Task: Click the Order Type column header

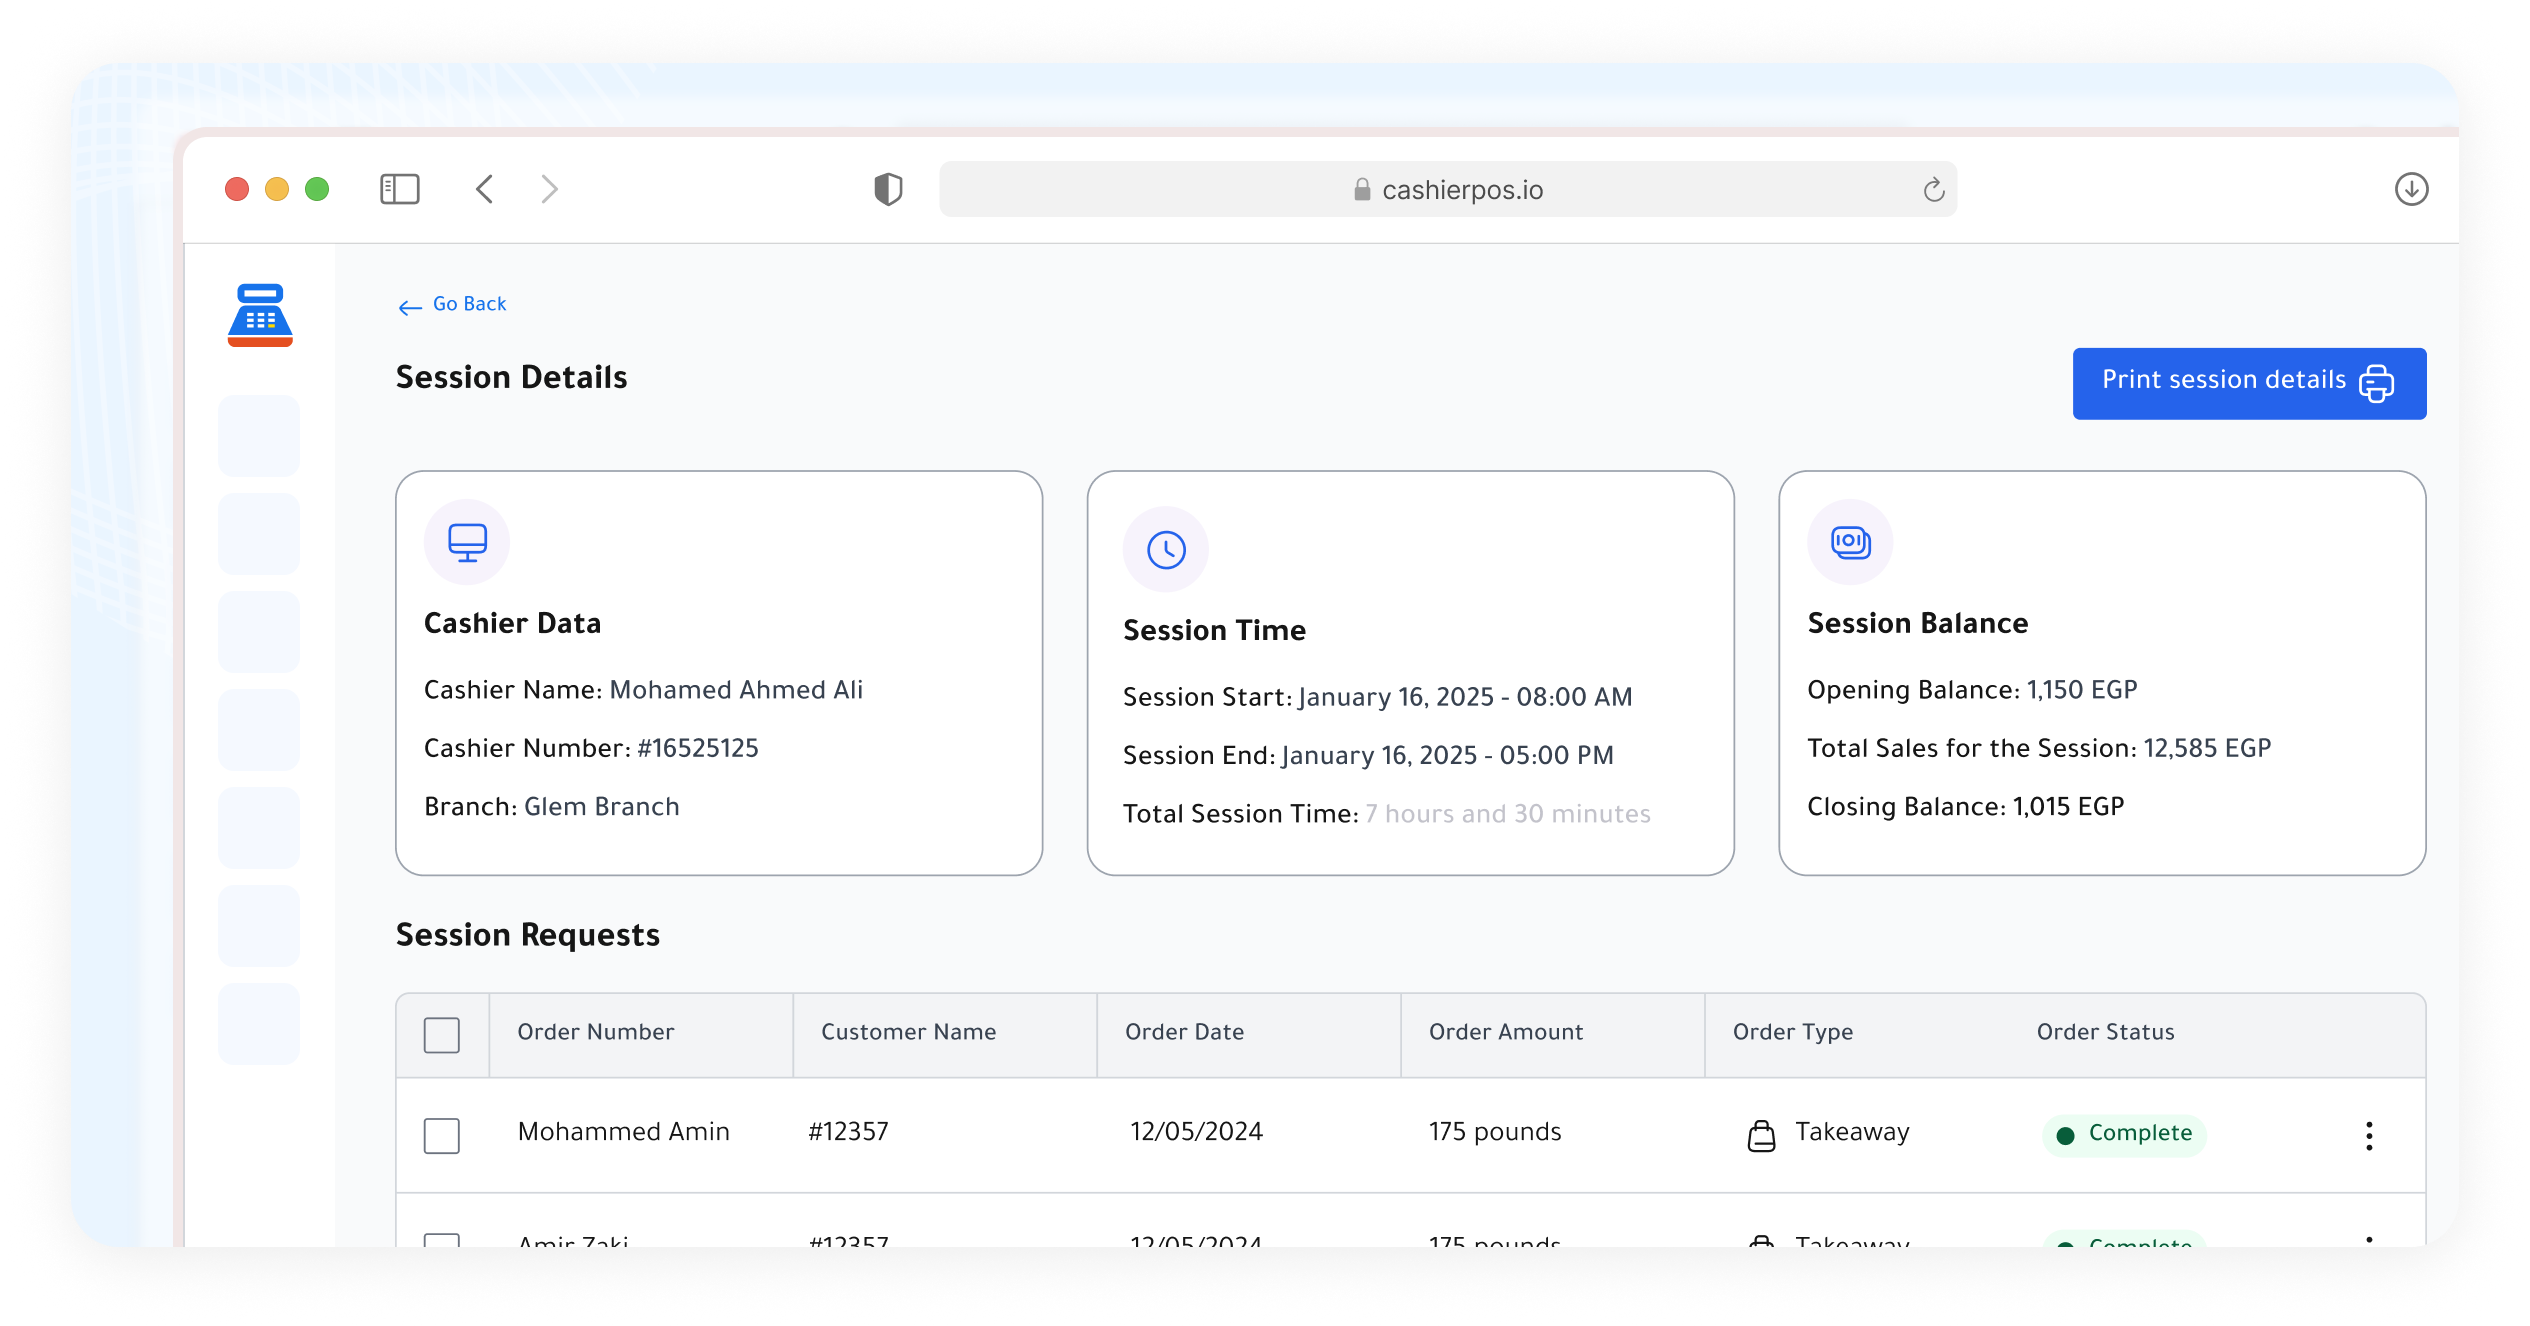Action: [x=1793, y=1032]
